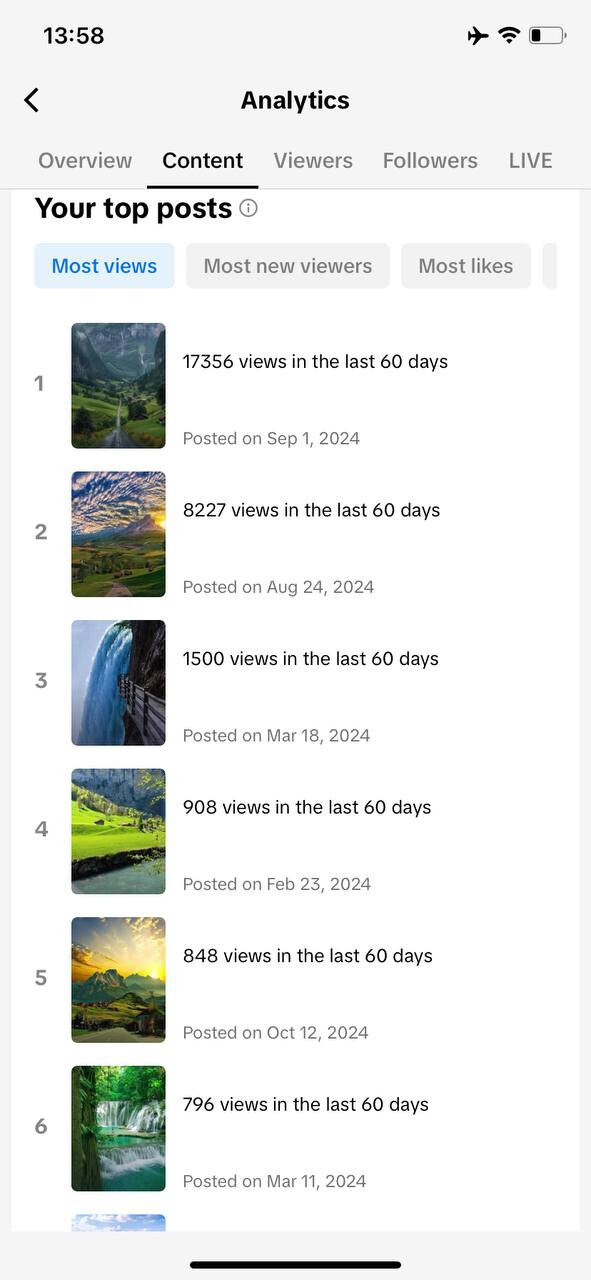Switch to the Overview tab
591x1280 pixels.
click(x=85, y=160)
